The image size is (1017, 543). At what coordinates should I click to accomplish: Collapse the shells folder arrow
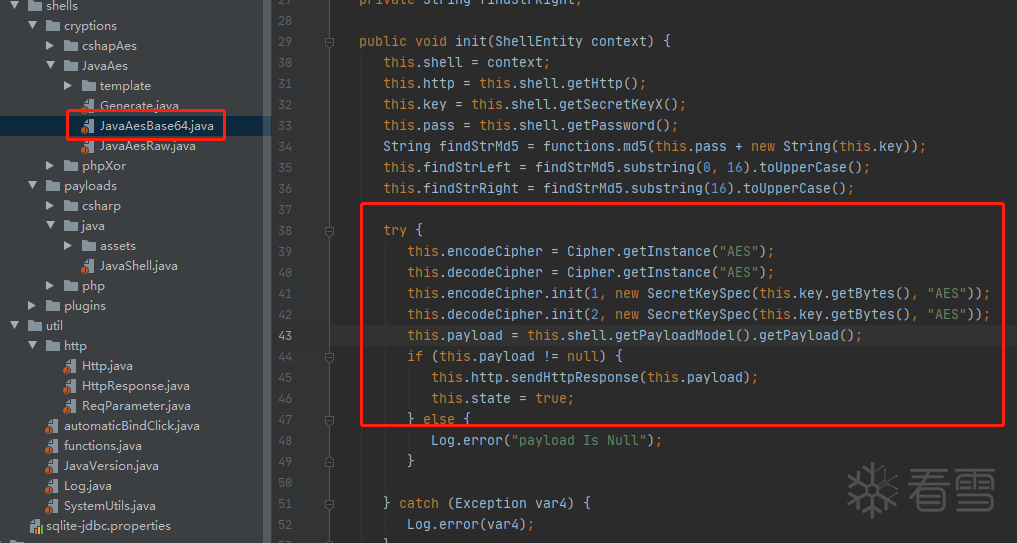14,6
